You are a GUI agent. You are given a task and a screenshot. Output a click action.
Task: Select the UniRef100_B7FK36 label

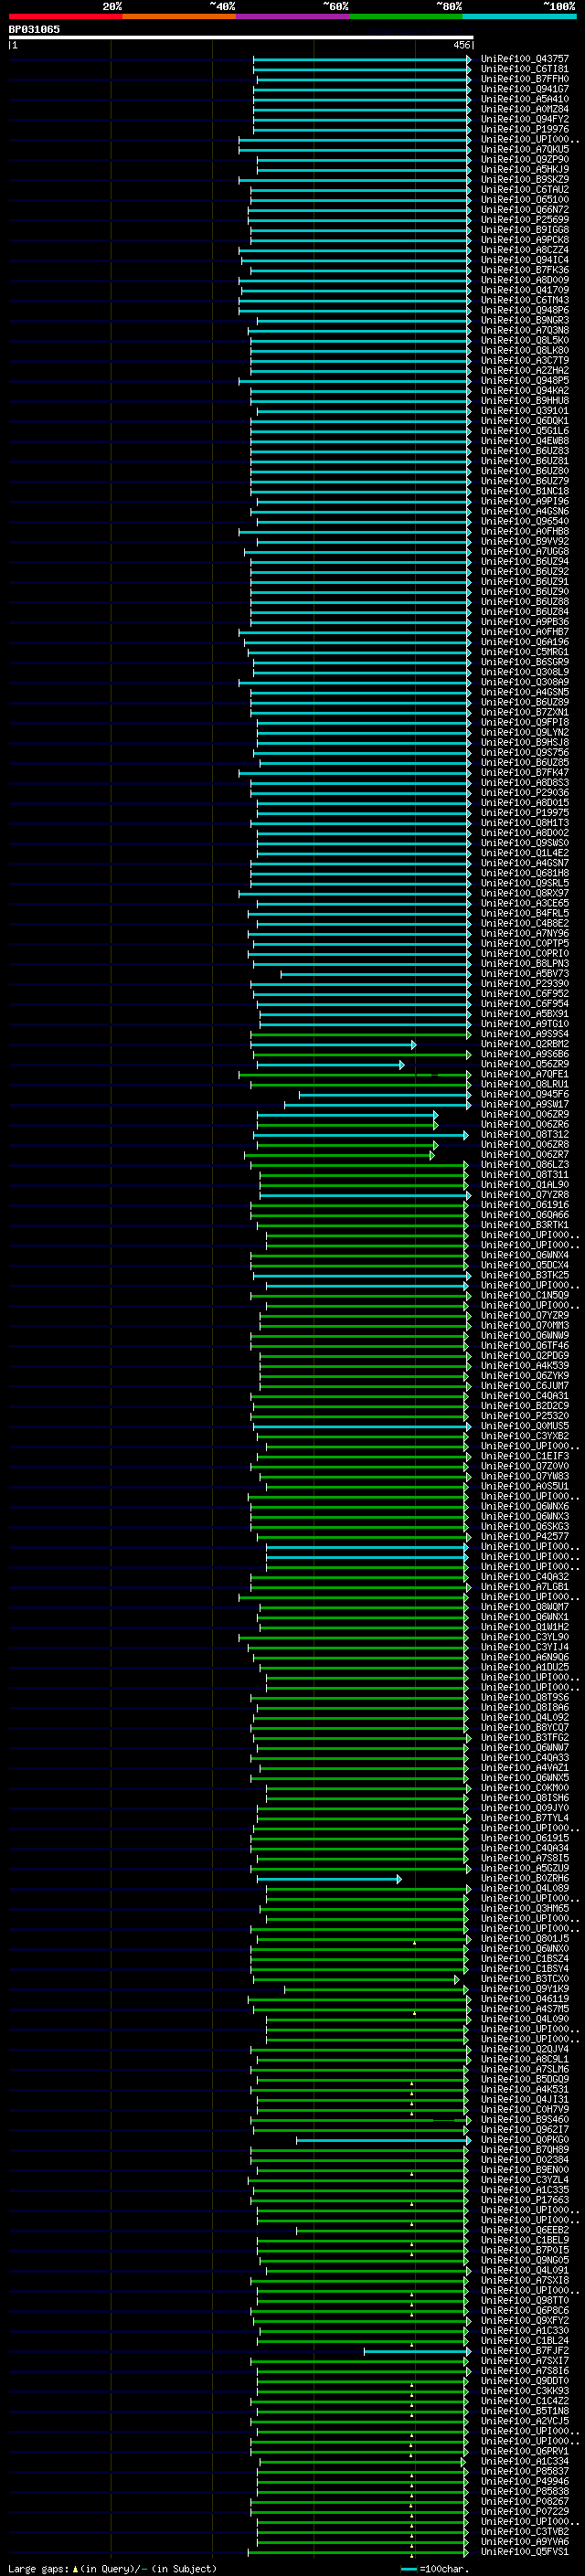[x=525, y=270]
